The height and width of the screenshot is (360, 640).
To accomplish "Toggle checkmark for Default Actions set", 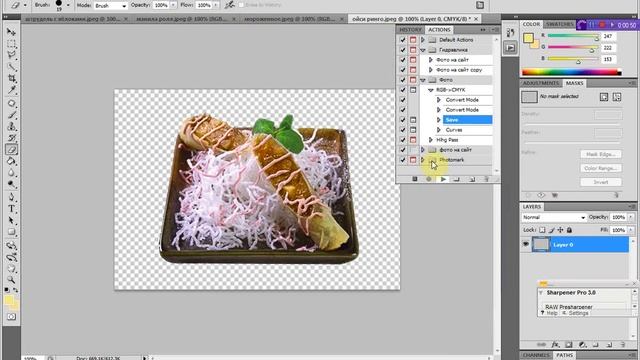I will click(x=402, y=40).
